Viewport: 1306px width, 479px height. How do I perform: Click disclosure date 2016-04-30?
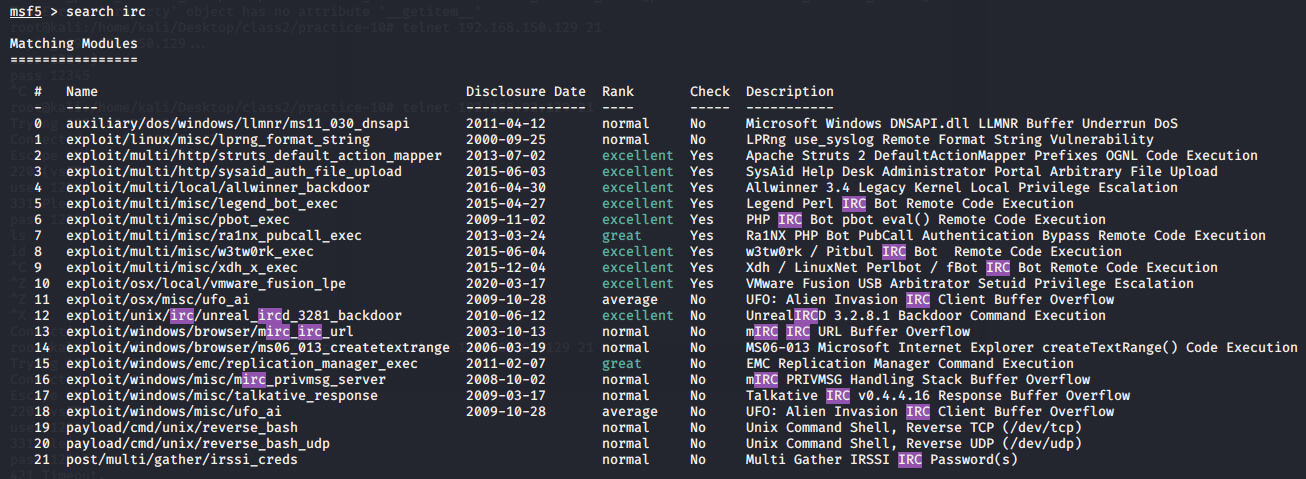(x=506, y=188)
